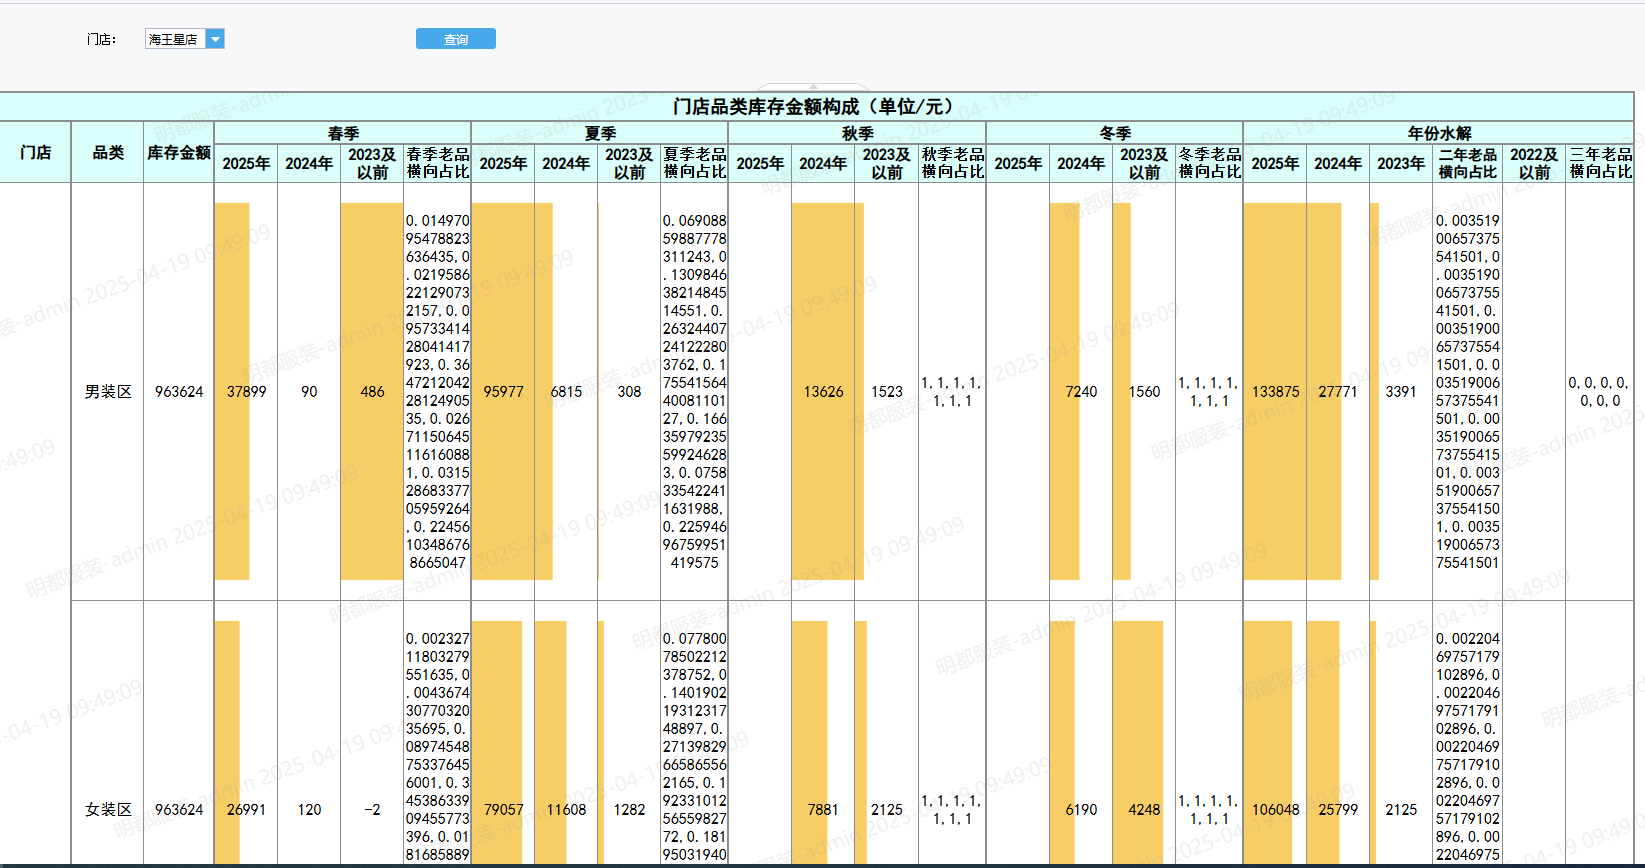Click the 秋季 group header

tap(857, 133)
